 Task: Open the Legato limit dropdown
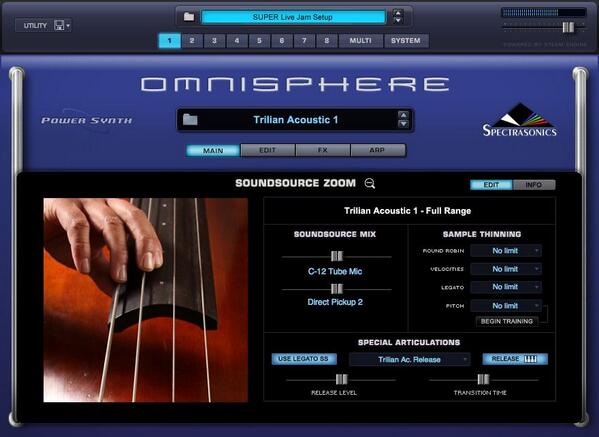(x=506, y=287)
